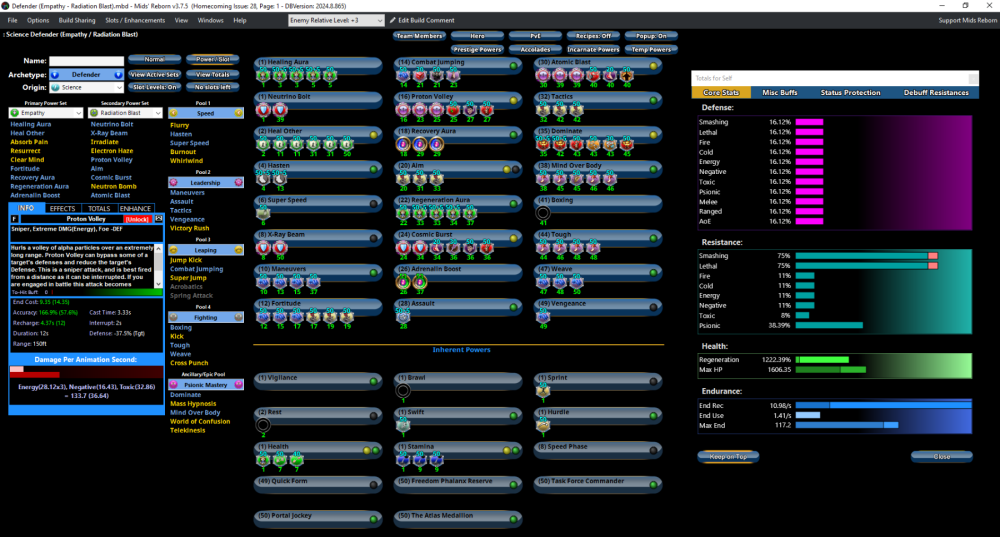Click the first enhancement icon under Dominate
This screenshot has height=537, width=1000.
coord(544,144)
